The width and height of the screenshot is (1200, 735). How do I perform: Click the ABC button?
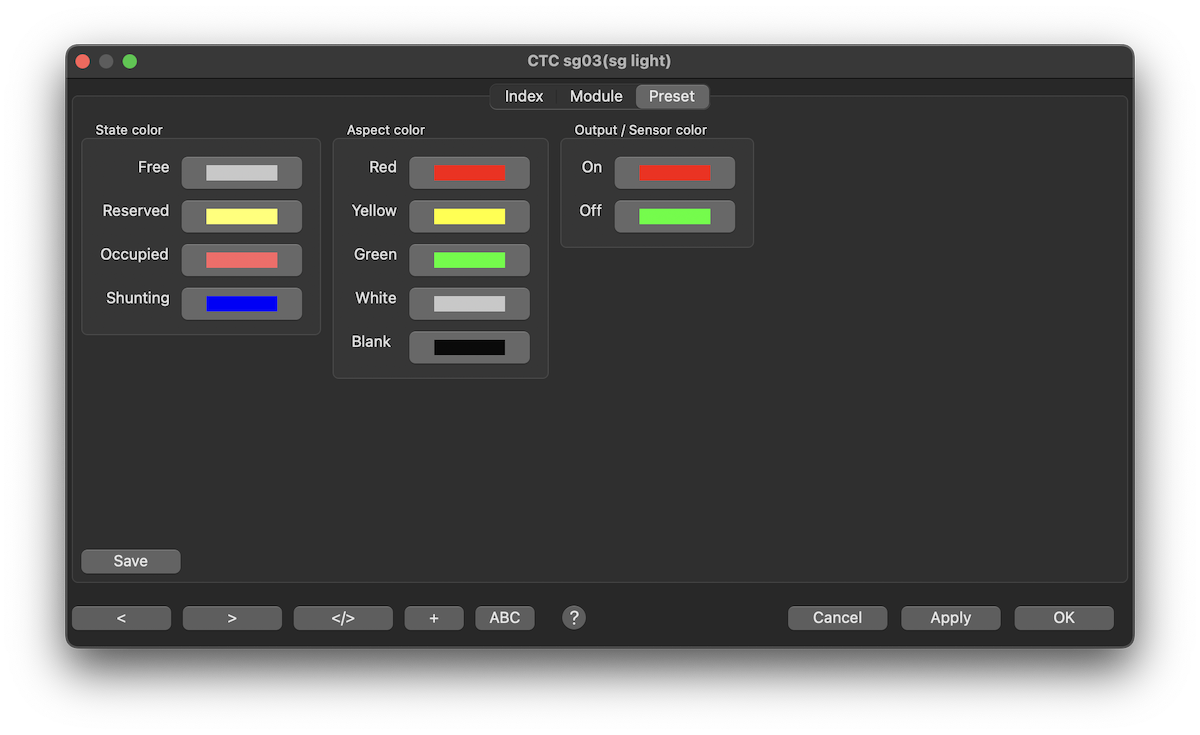(x=505, y=618)
